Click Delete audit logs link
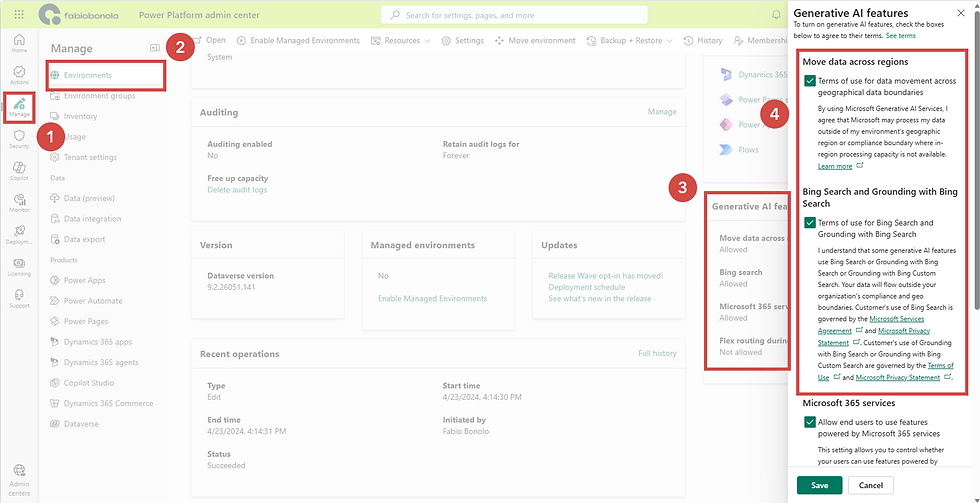Viewport: 980px width, 503px height. click(237, 189)
